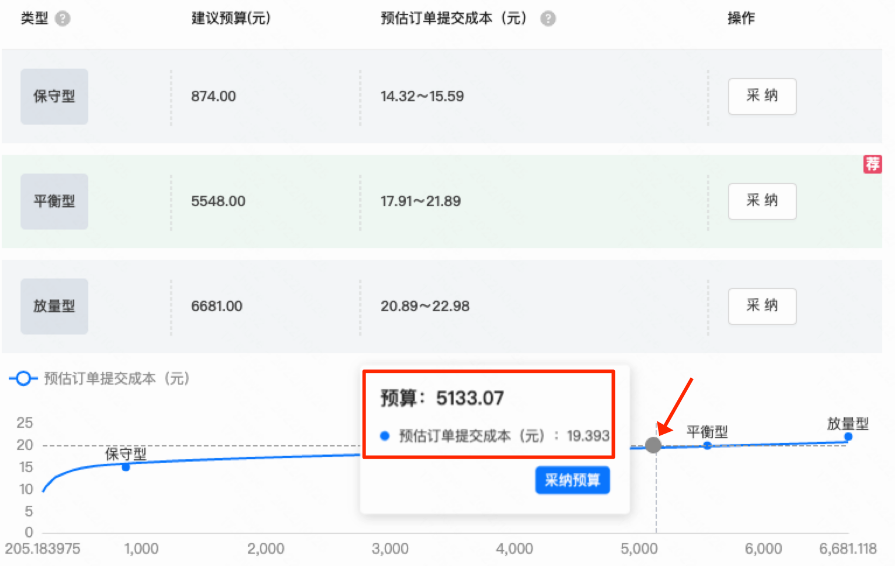Click the gray hover marker on the curve
This screenshot has width=895, height=566.
pyautogui.click(x=653, y=445)
